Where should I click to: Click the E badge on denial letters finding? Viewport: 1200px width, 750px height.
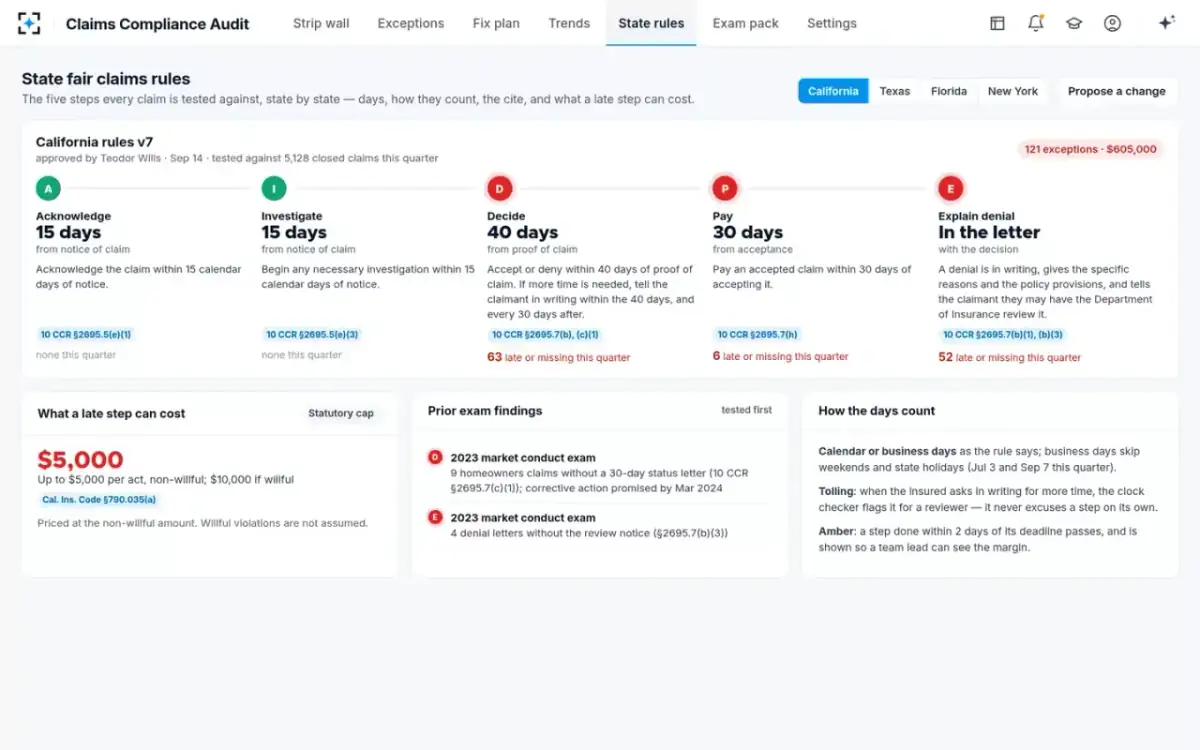point(435,517)
